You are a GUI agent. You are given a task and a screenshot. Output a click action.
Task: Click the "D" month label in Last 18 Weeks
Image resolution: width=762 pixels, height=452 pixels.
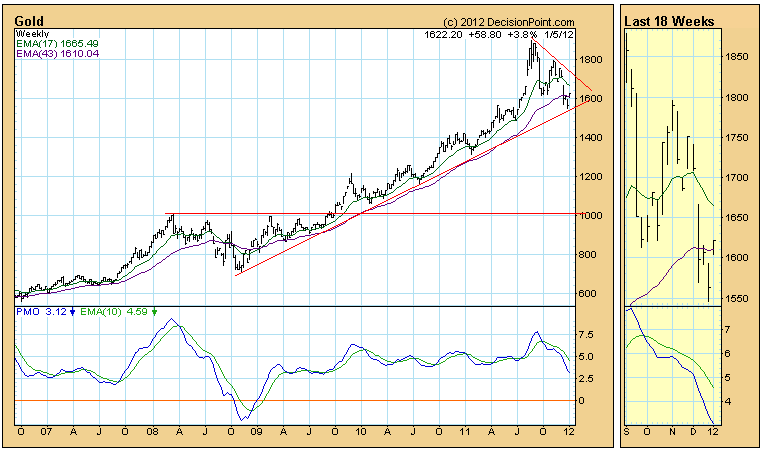tap(693, 432)
